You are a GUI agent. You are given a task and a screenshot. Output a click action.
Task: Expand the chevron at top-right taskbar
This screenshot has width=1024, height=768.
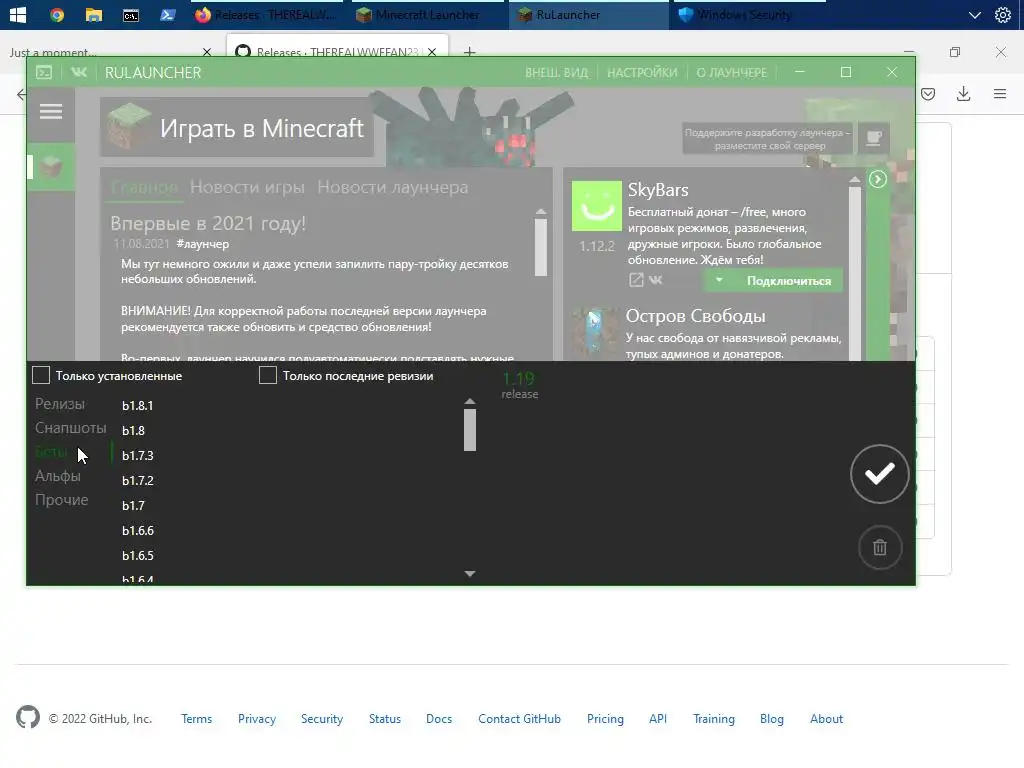coord(974,15)
